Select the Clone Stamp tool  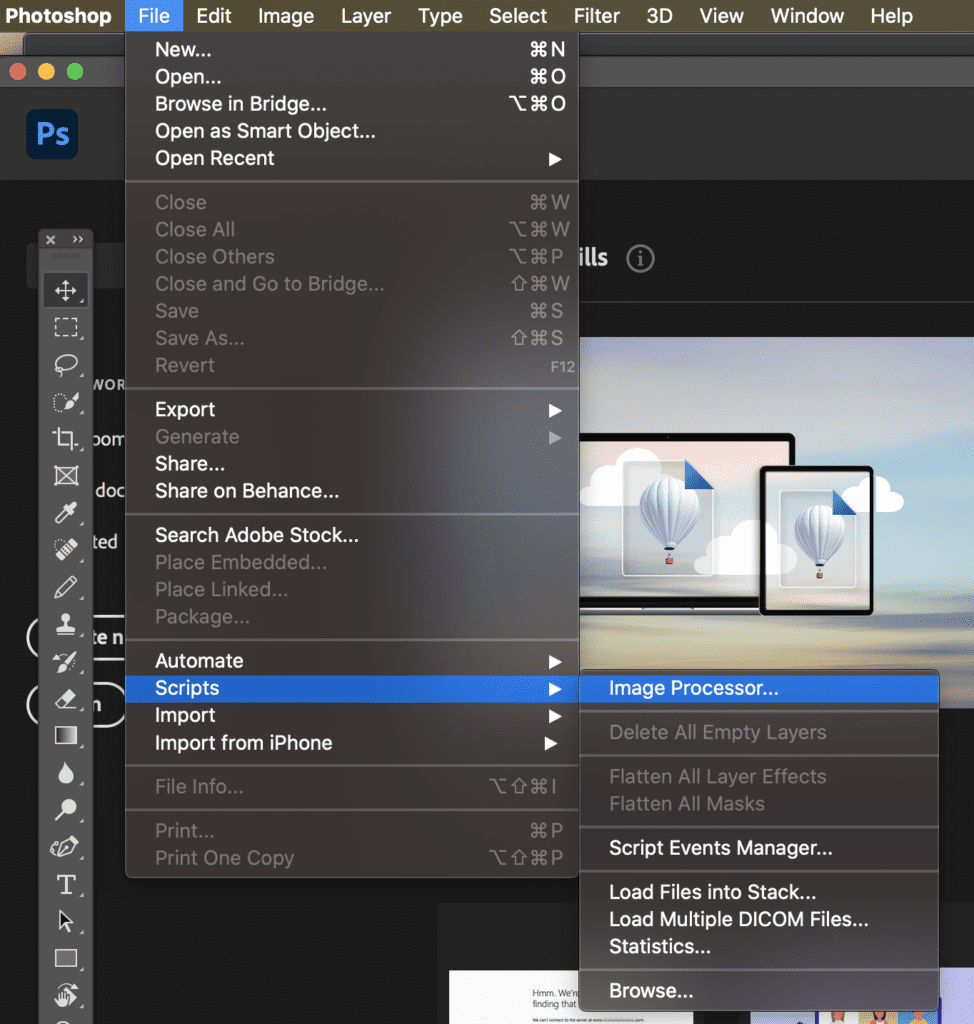(65, 624)
